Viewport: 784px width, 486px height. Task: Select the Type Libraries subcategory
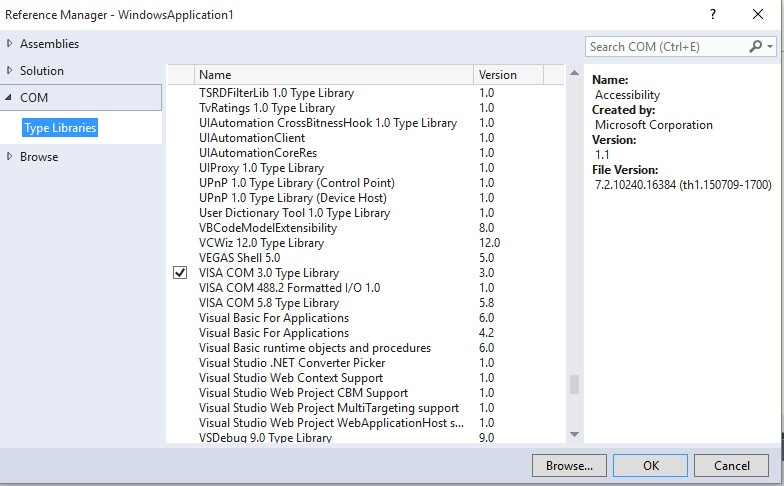coord(60,128)
